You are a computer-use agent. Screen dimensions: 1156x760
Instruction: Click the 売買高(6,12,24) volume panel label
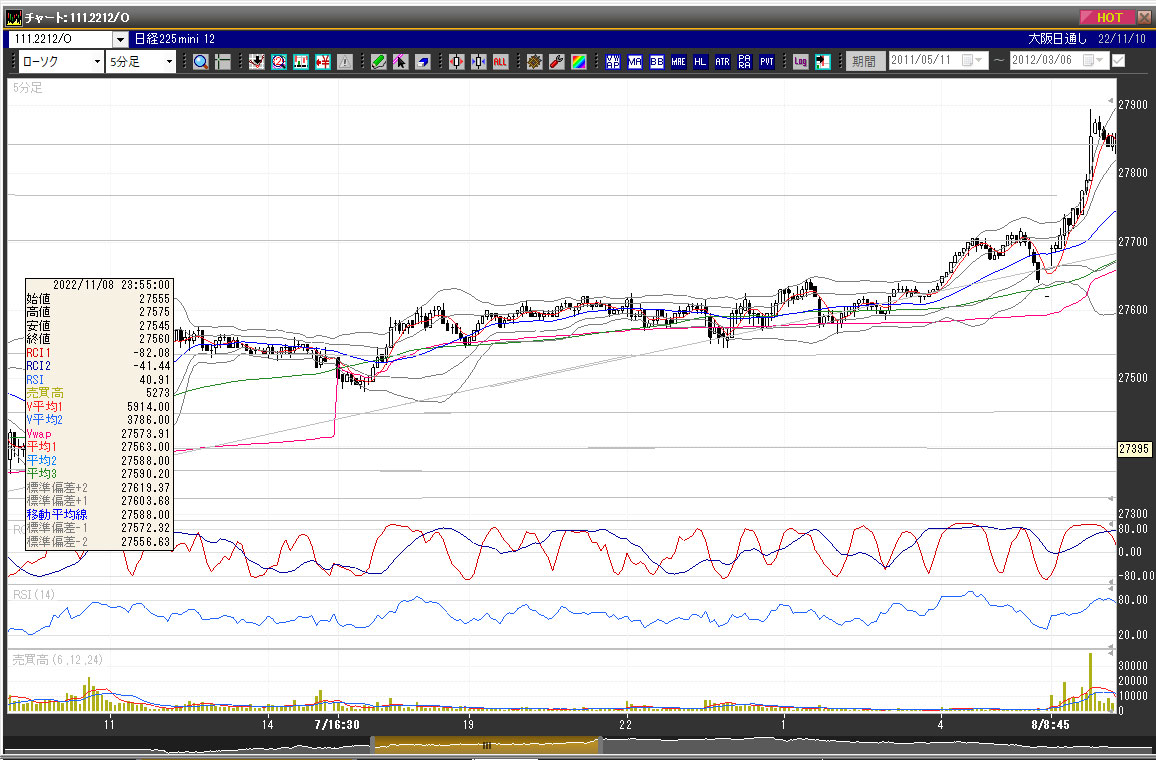[x=58, y=660]
